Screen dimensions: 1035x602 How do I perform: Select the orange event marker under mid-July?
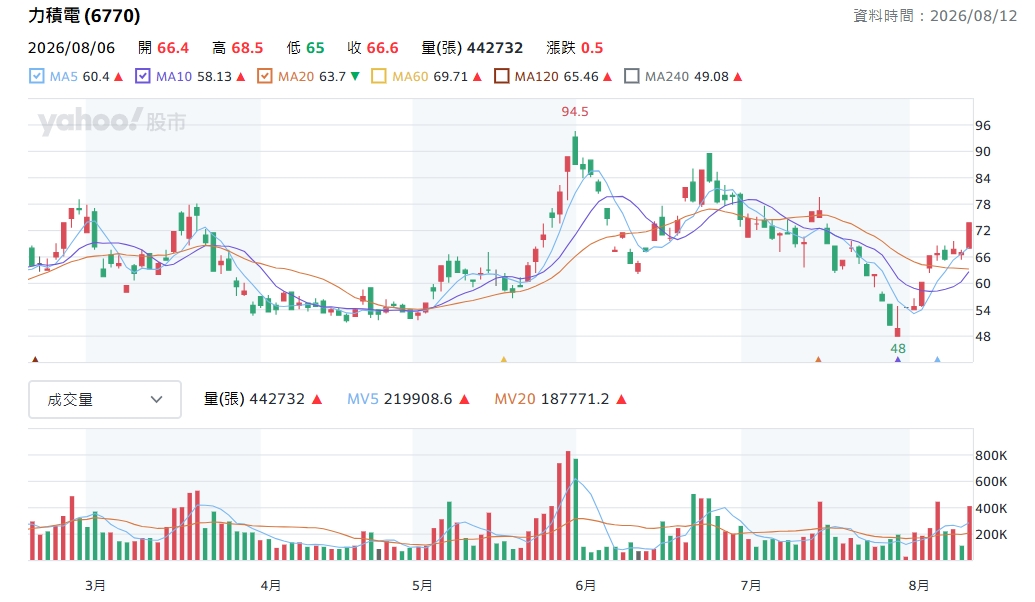click(818, 359)
